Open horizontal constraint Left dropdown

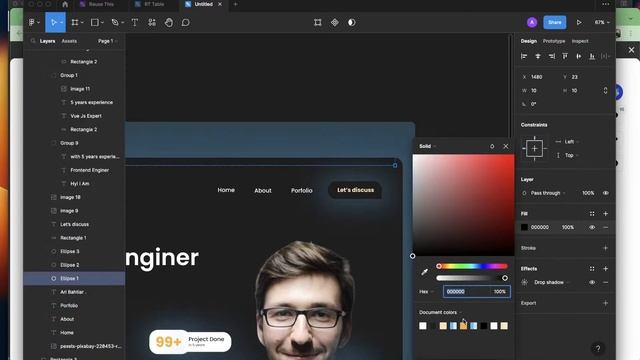(568, 142)
